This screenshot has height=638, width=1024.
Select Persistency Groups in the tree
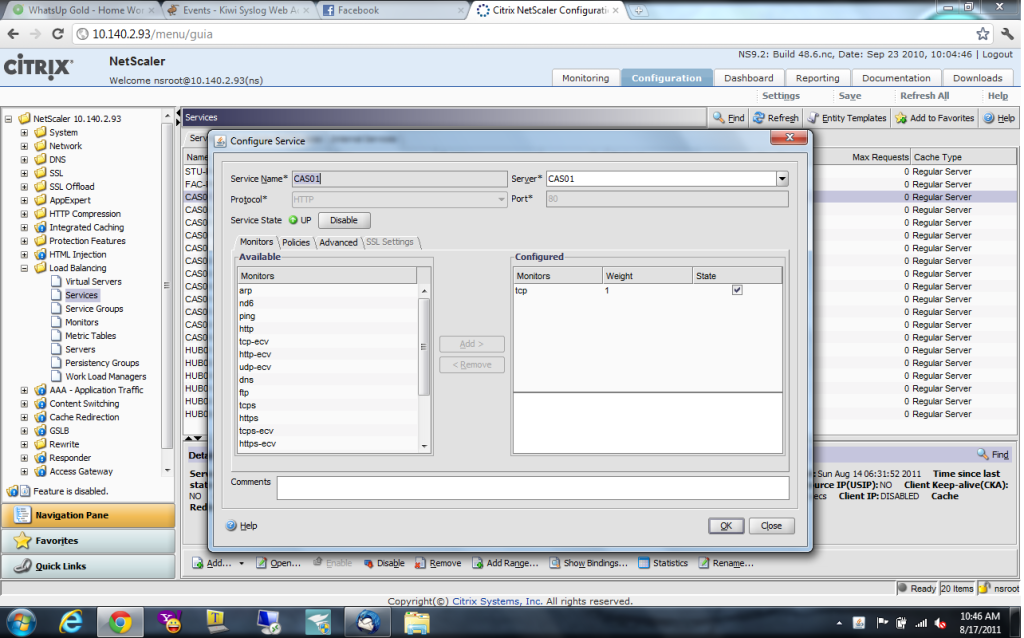coord(102,363)
